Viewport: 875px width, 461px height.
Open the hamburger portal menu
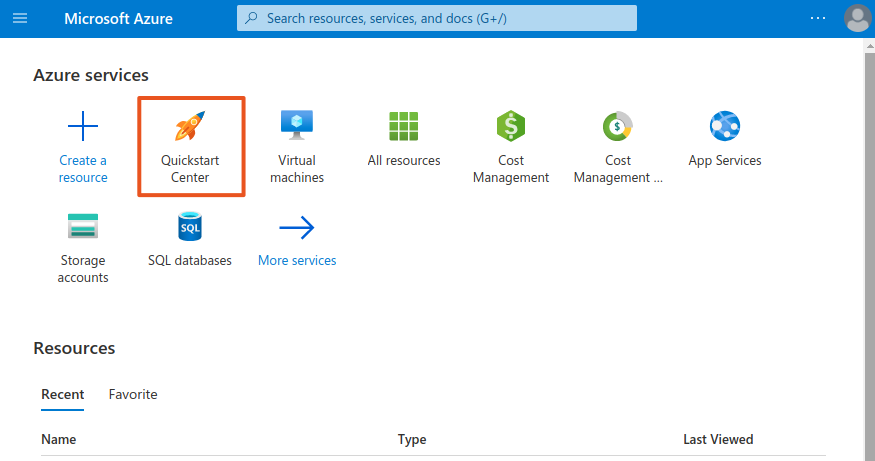pos(20,18)
